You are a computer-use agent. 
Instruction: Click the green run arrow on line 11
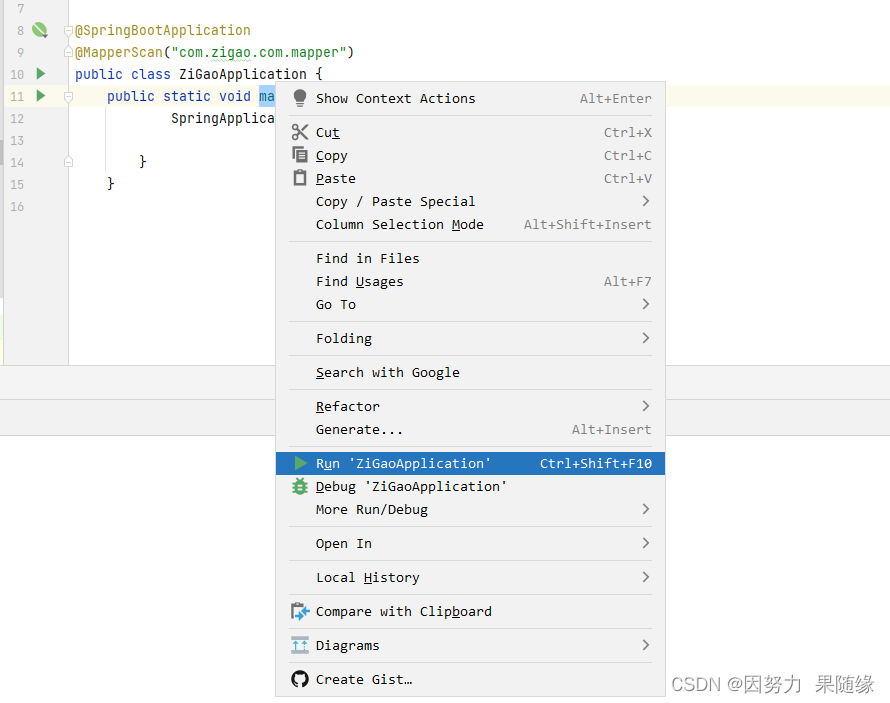click(41, 95)
